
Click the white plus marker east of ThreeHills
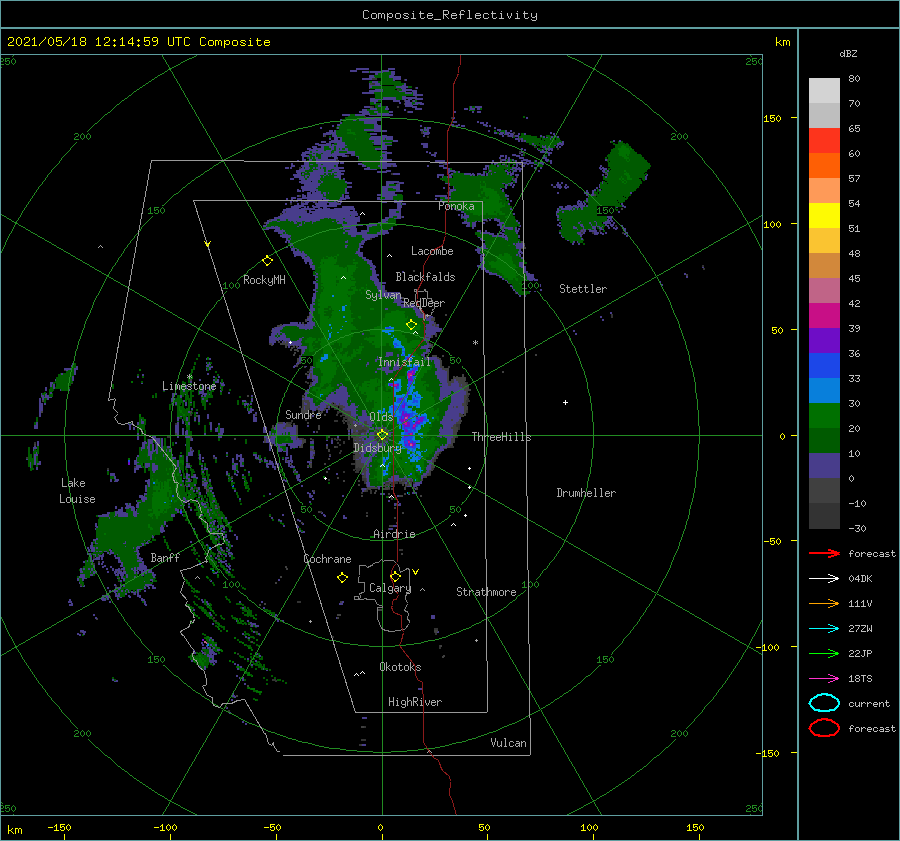pos(565,402)
